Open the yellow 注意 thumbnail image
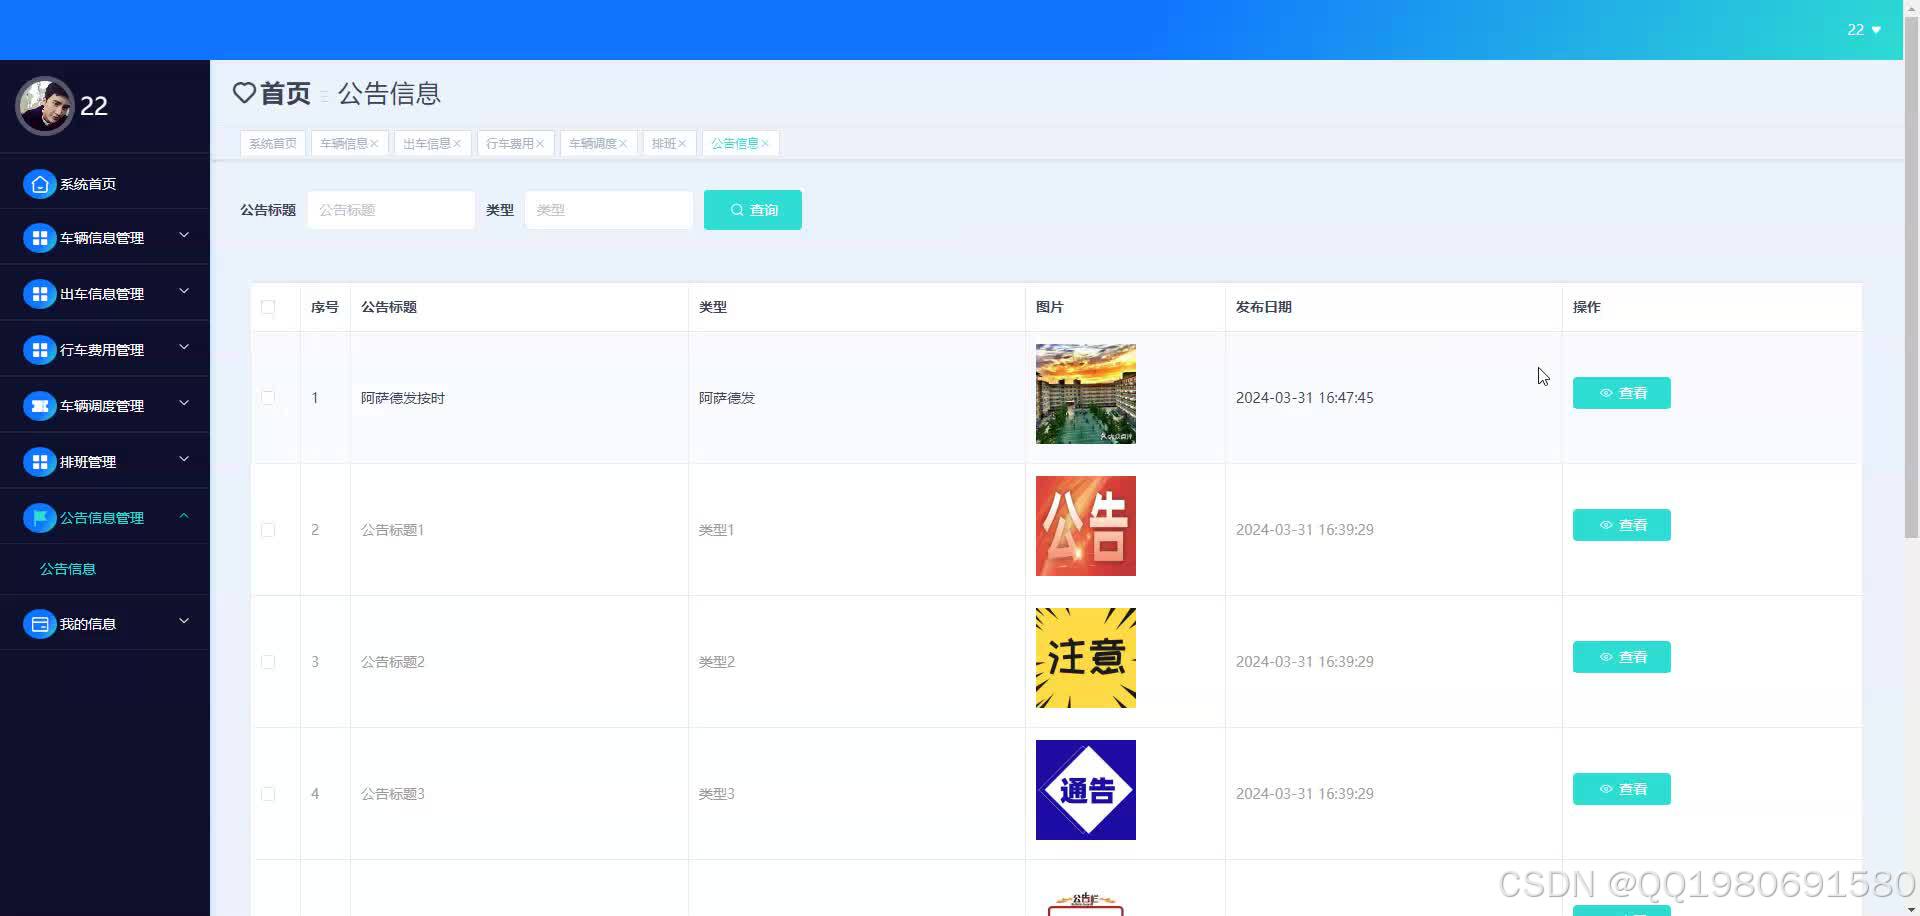 (1086, 658)
